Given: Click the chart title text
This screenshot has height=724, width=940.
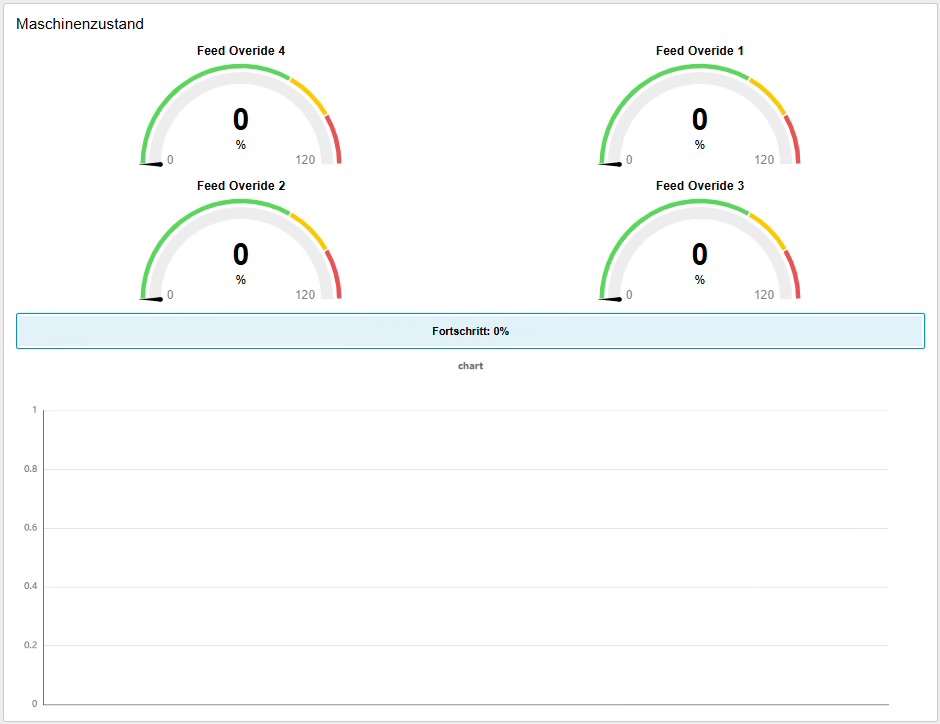Looking at the screenshot, I should [470, 366].
